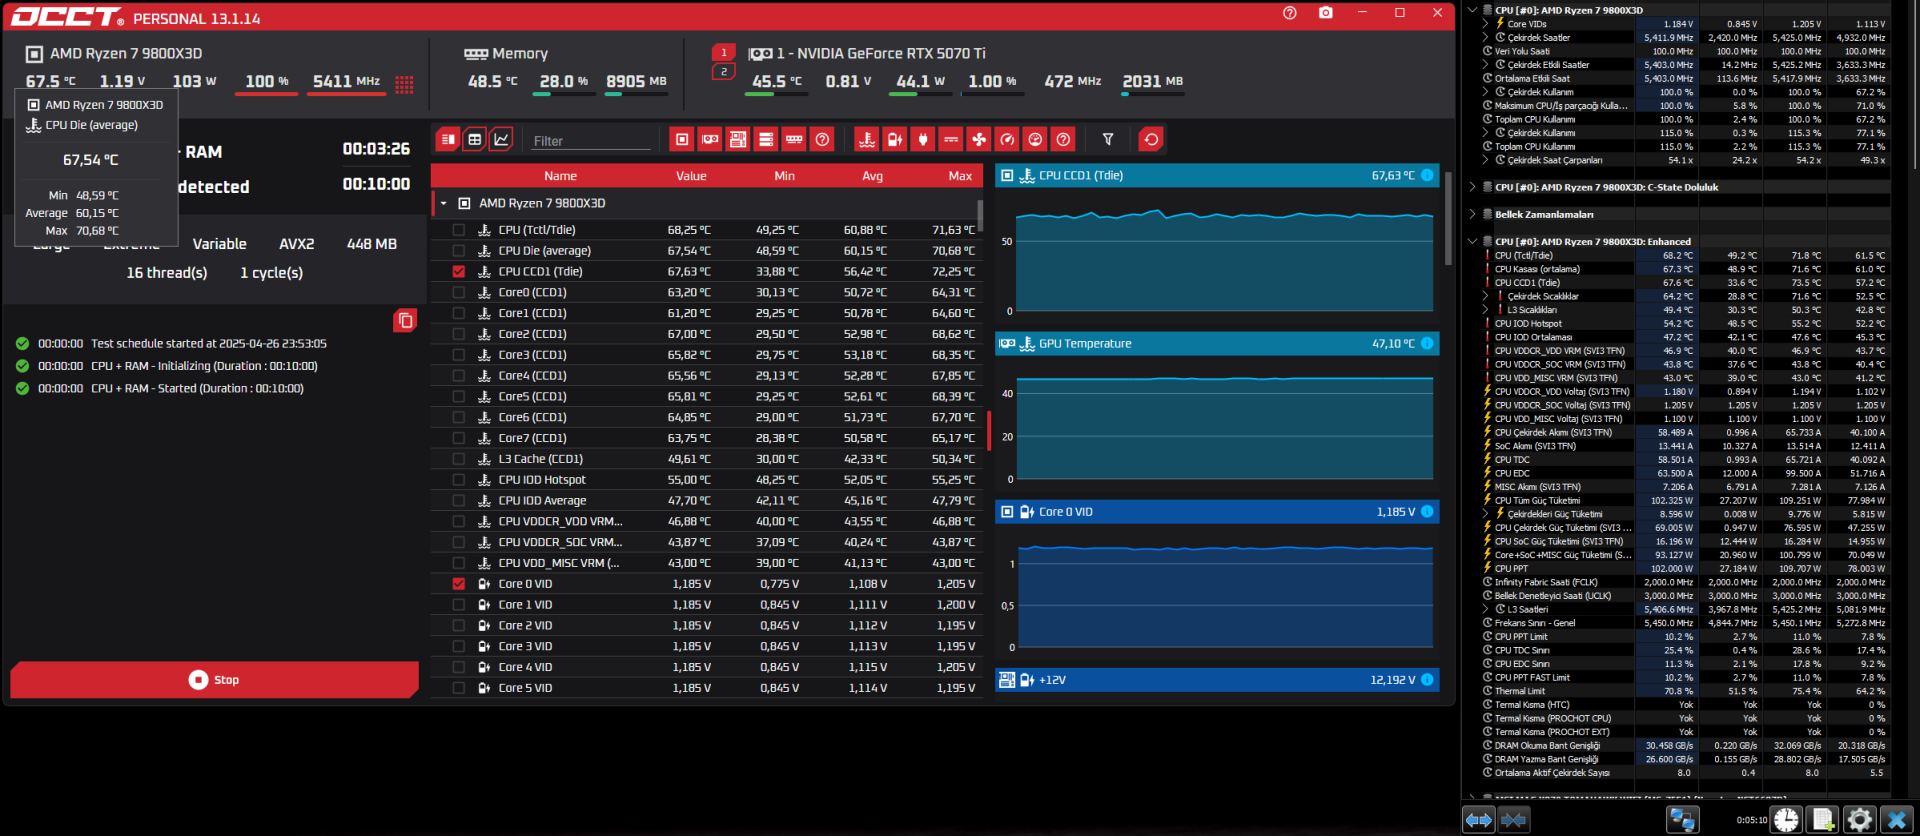Switch to the side-panel list view mode
The width and height of the screenshot is (1920, 836).
coord(447,139)
